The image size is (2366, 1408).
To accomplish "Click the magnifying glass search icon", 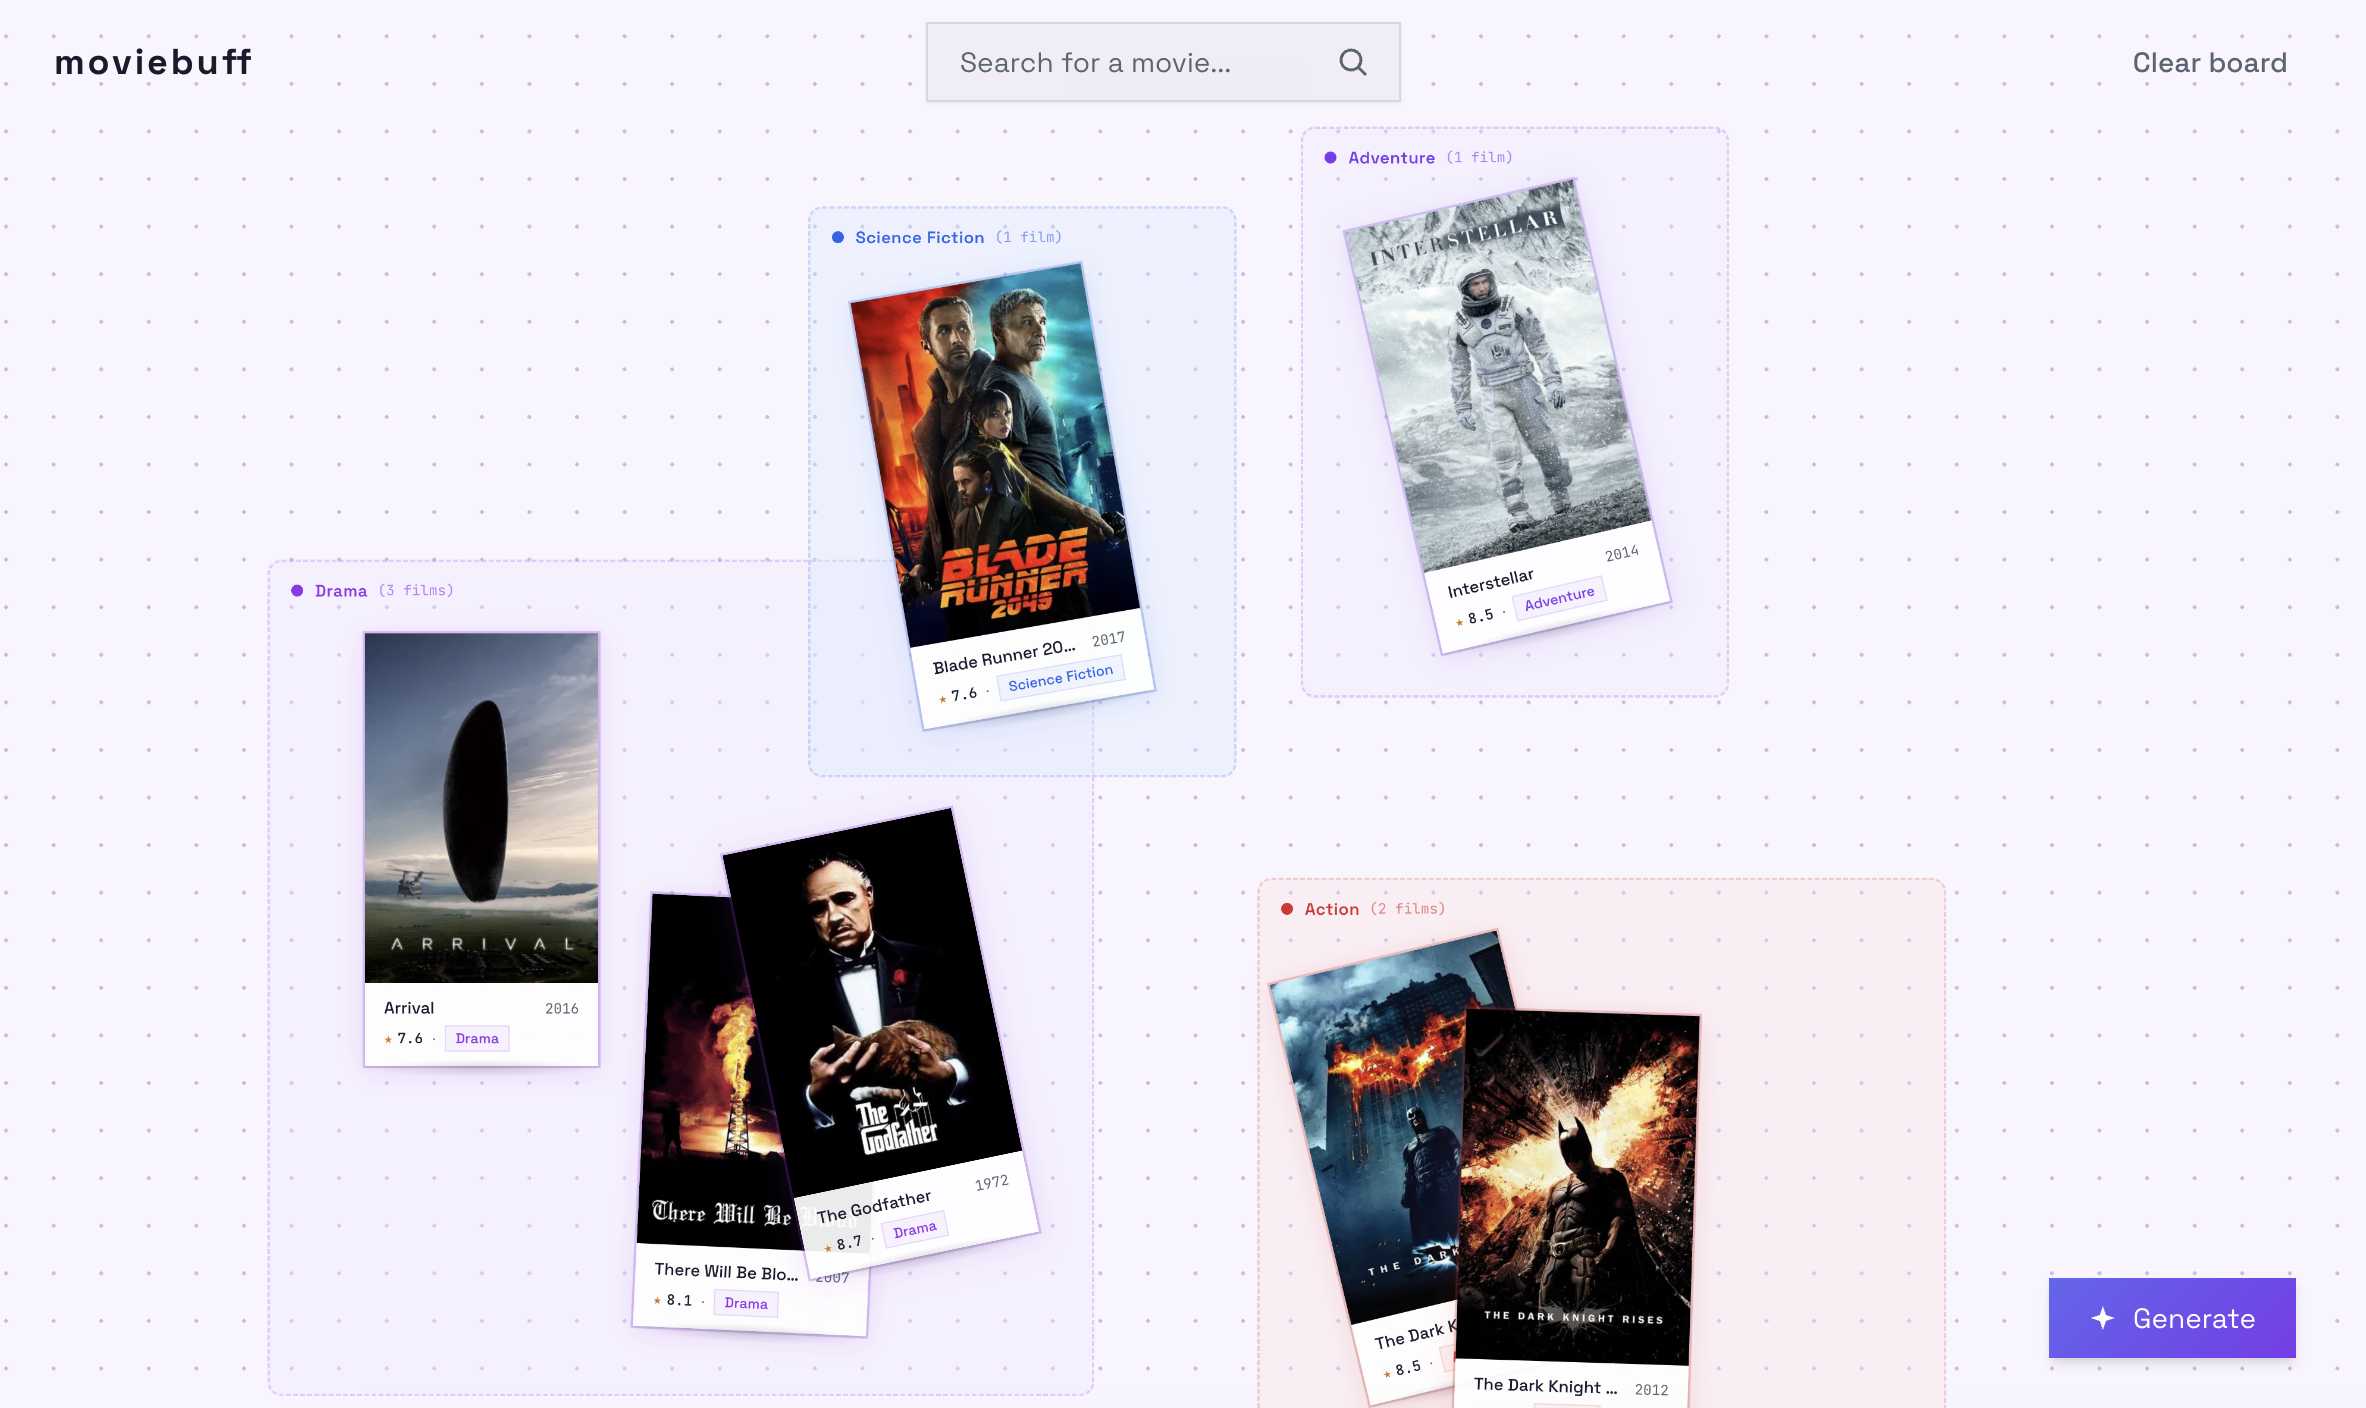I will point(1352,62).
